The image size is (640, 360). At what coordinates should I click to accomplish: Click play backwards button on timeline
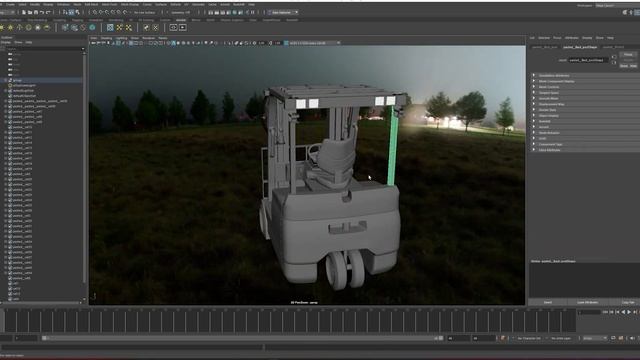tap(623, 312)
